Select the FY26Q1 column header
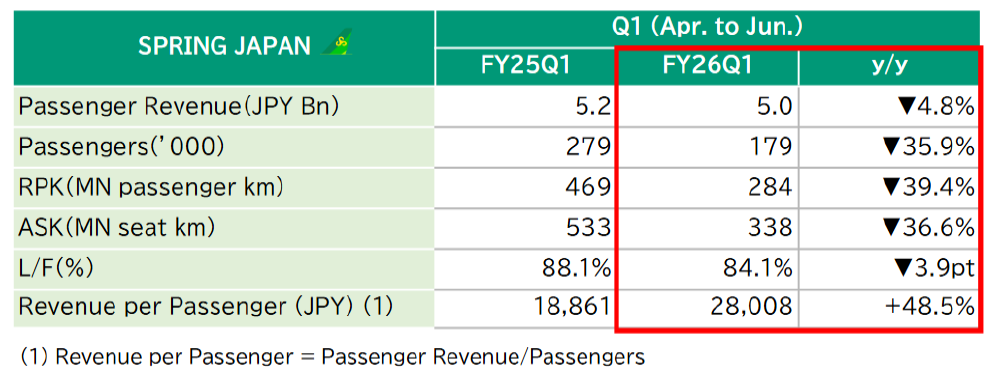Viewport: 1000px width, 385px height. tap(706, 67)
